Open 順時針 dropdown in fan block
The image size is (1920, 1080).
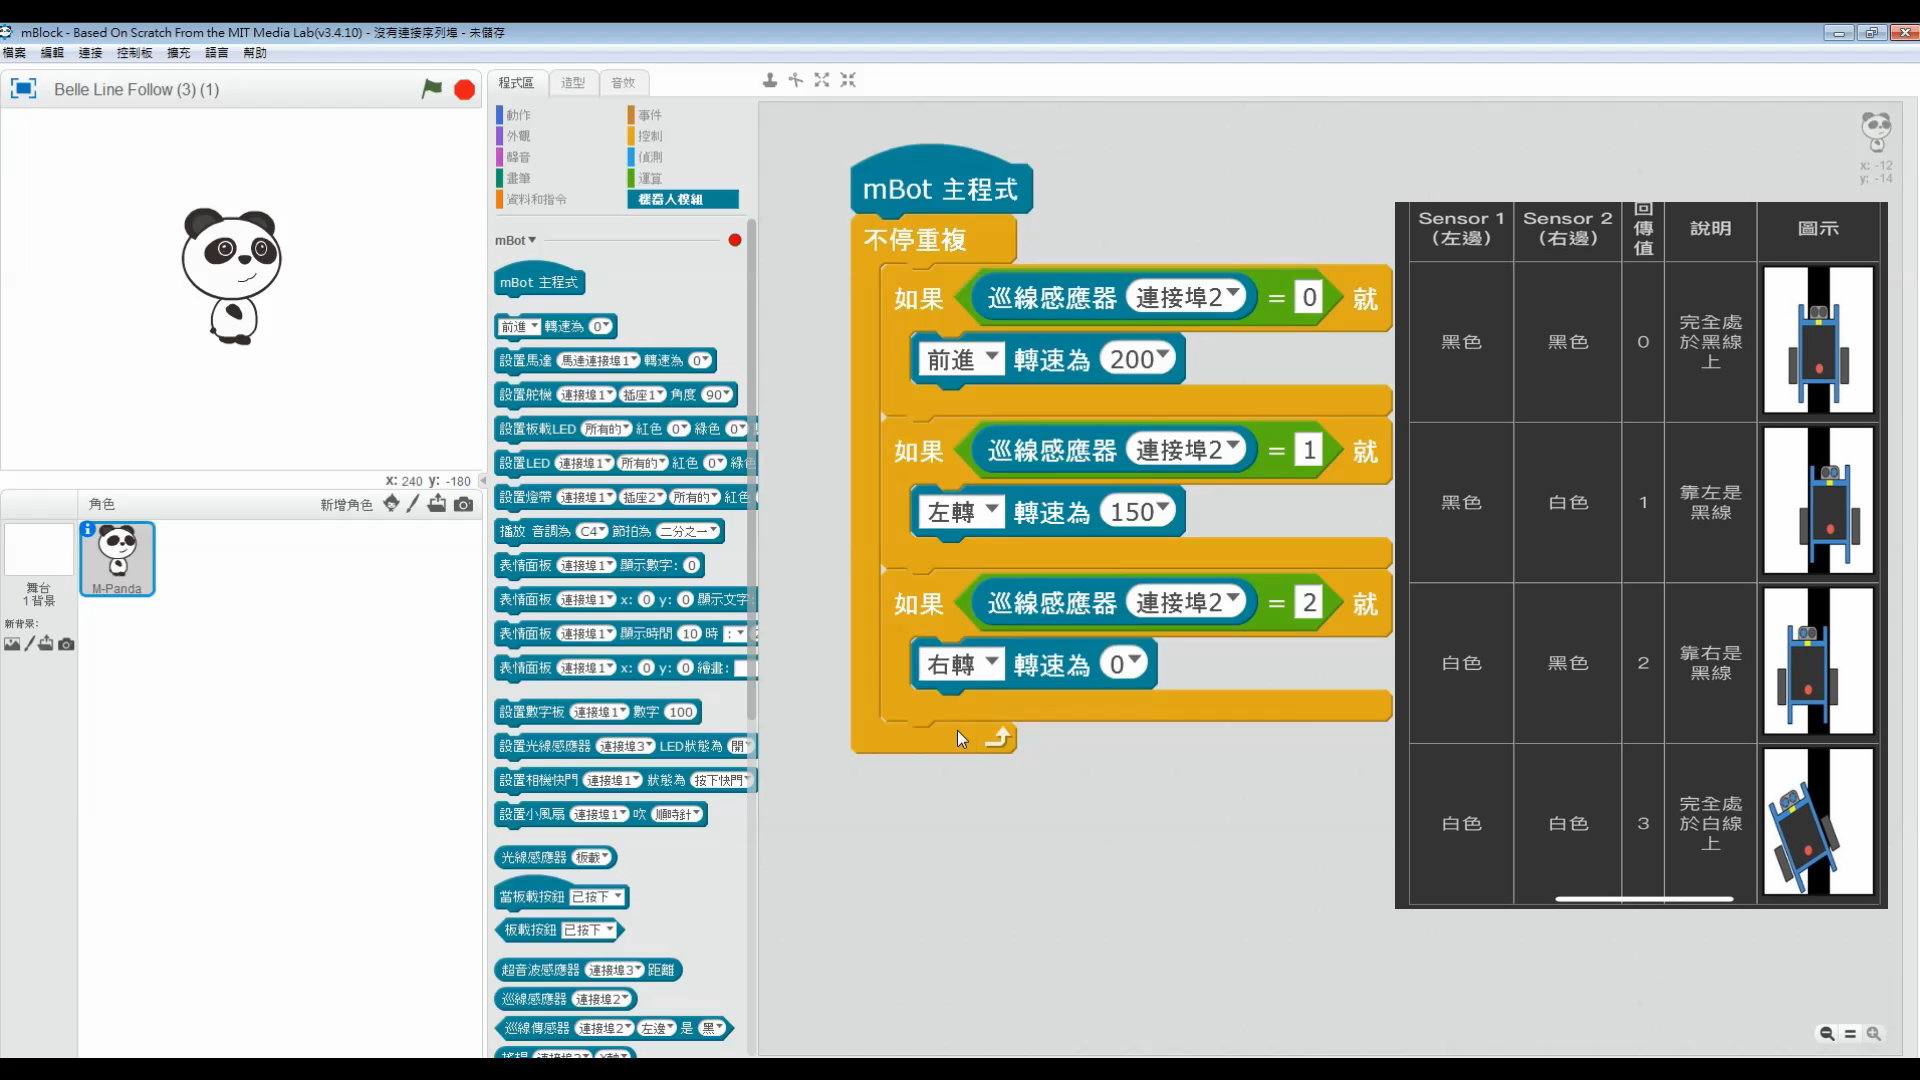click(678, 814)
